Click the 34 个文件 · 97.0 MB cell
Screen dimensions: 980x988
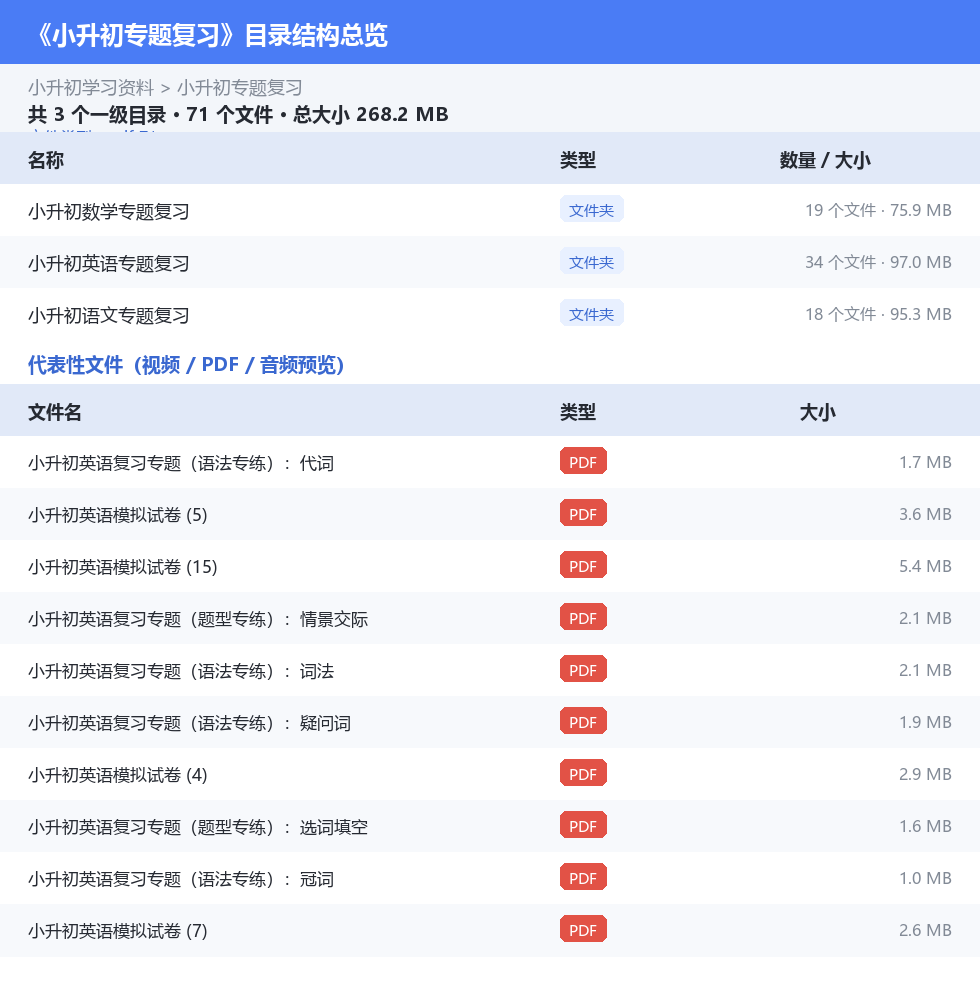point(878,262)
